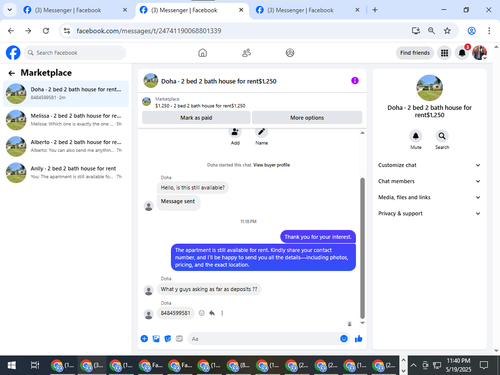Image resolution: width=500 pixels, height=375 pixels.
Task: Click the chat vertical scrollbar
Action: (362, 248)
